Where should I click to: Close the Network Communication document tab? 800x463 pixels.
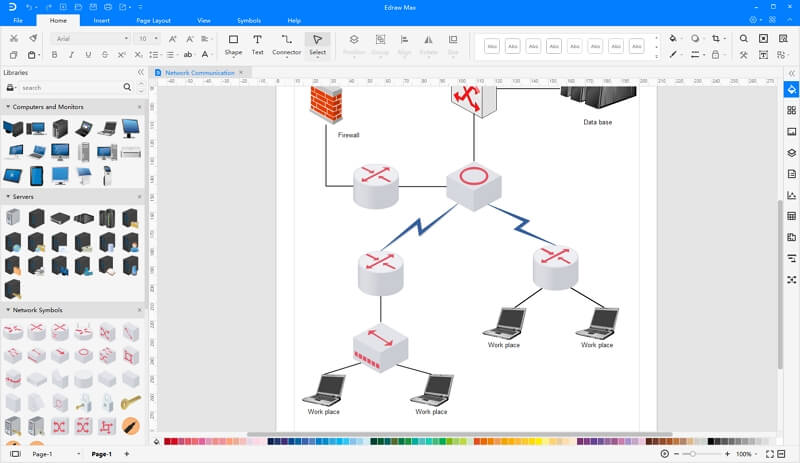click(241, 72)
